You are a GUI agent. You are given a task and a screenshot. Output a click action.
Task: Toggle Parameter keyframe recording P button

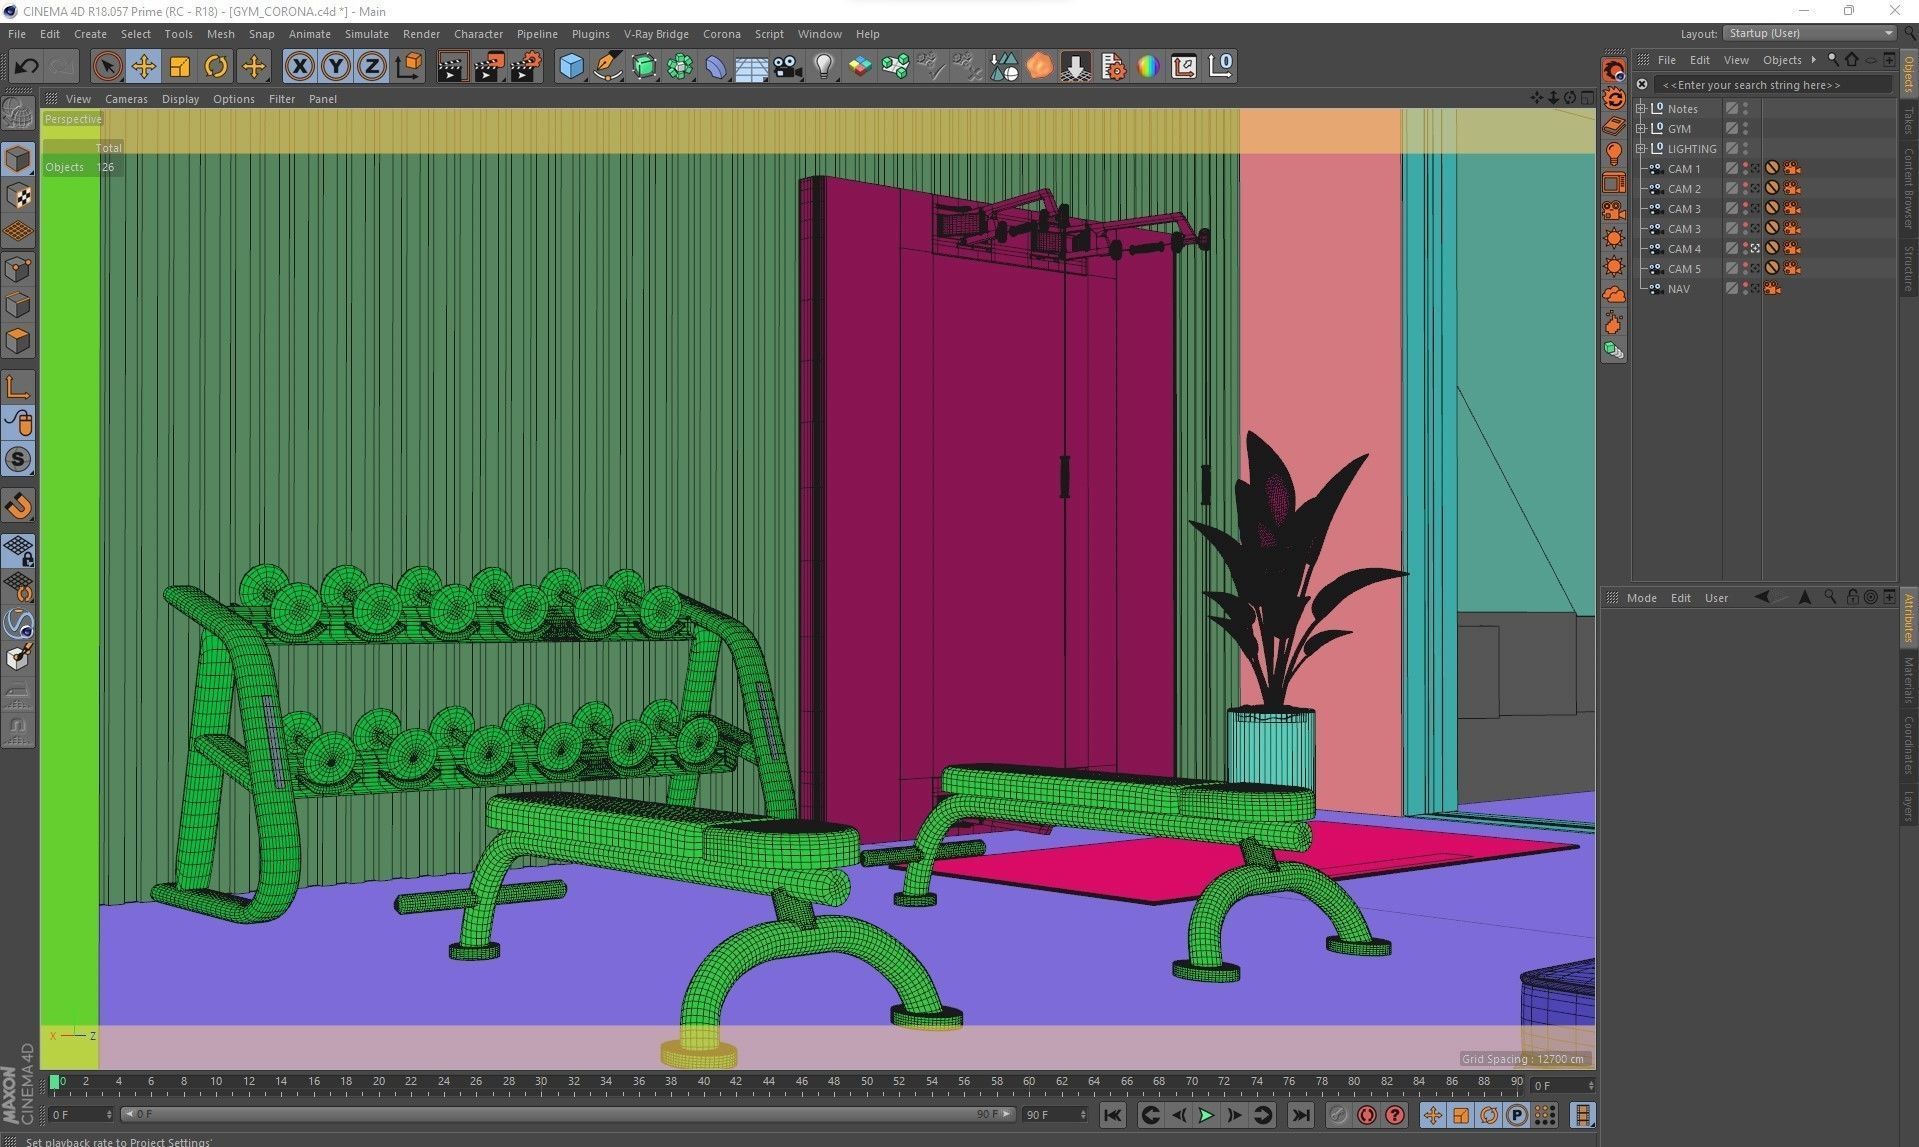pos(1517,1115)
